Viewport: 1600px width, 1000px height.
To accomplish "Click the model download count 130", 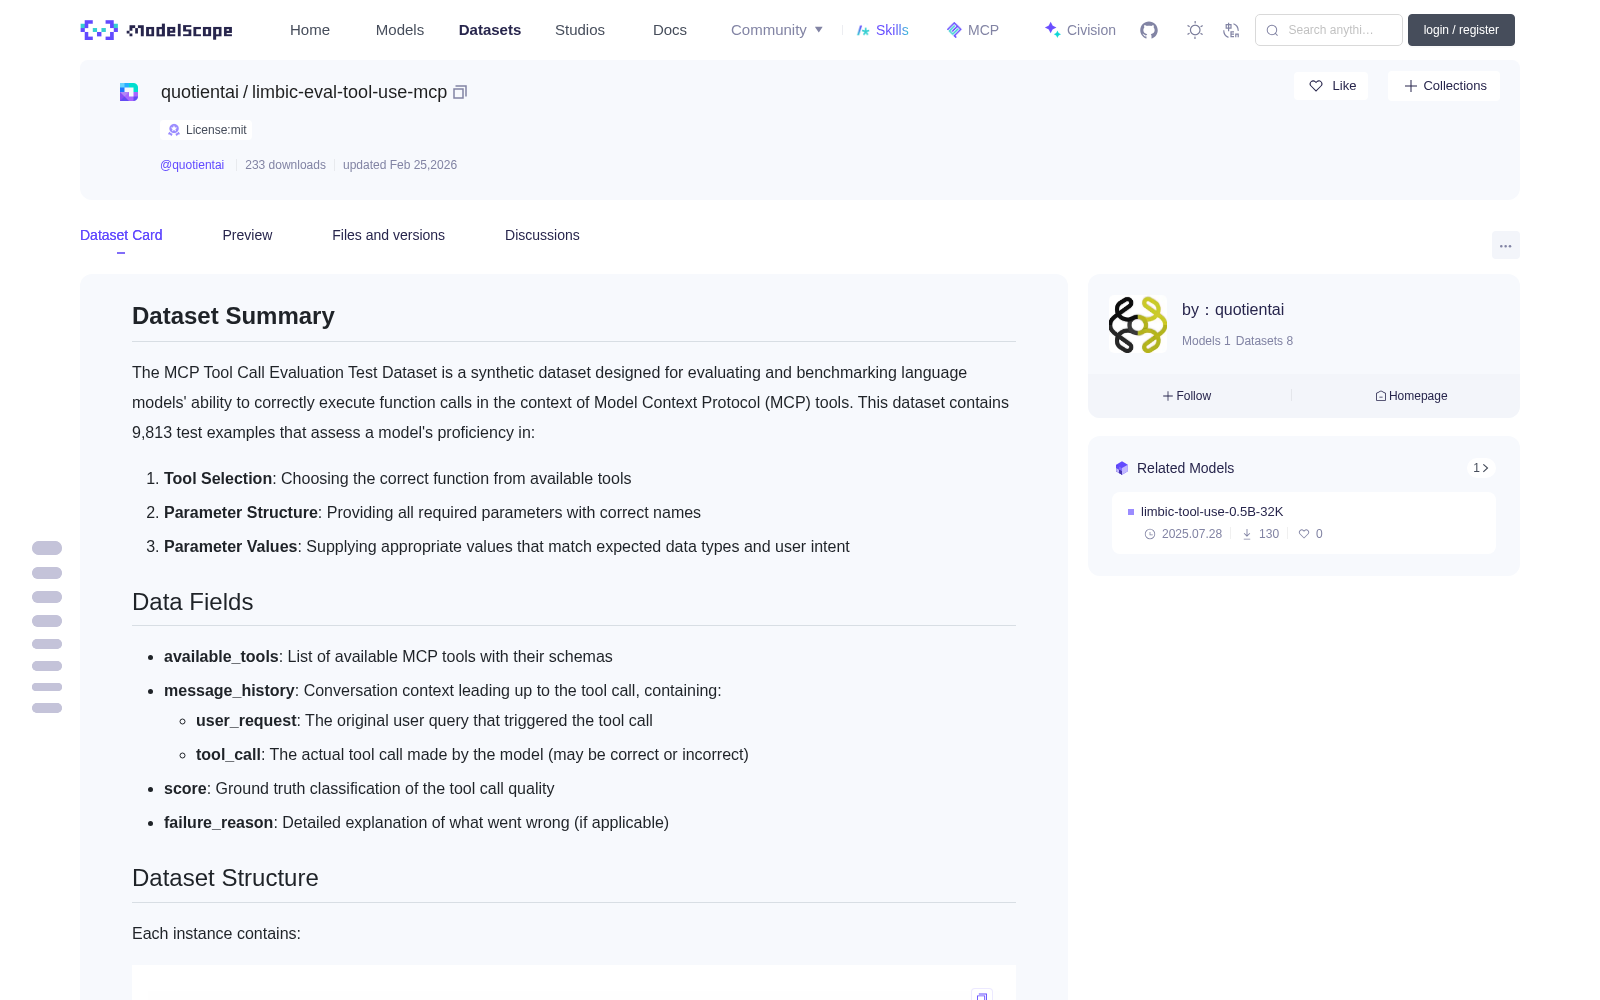I will pos(1268,534).
